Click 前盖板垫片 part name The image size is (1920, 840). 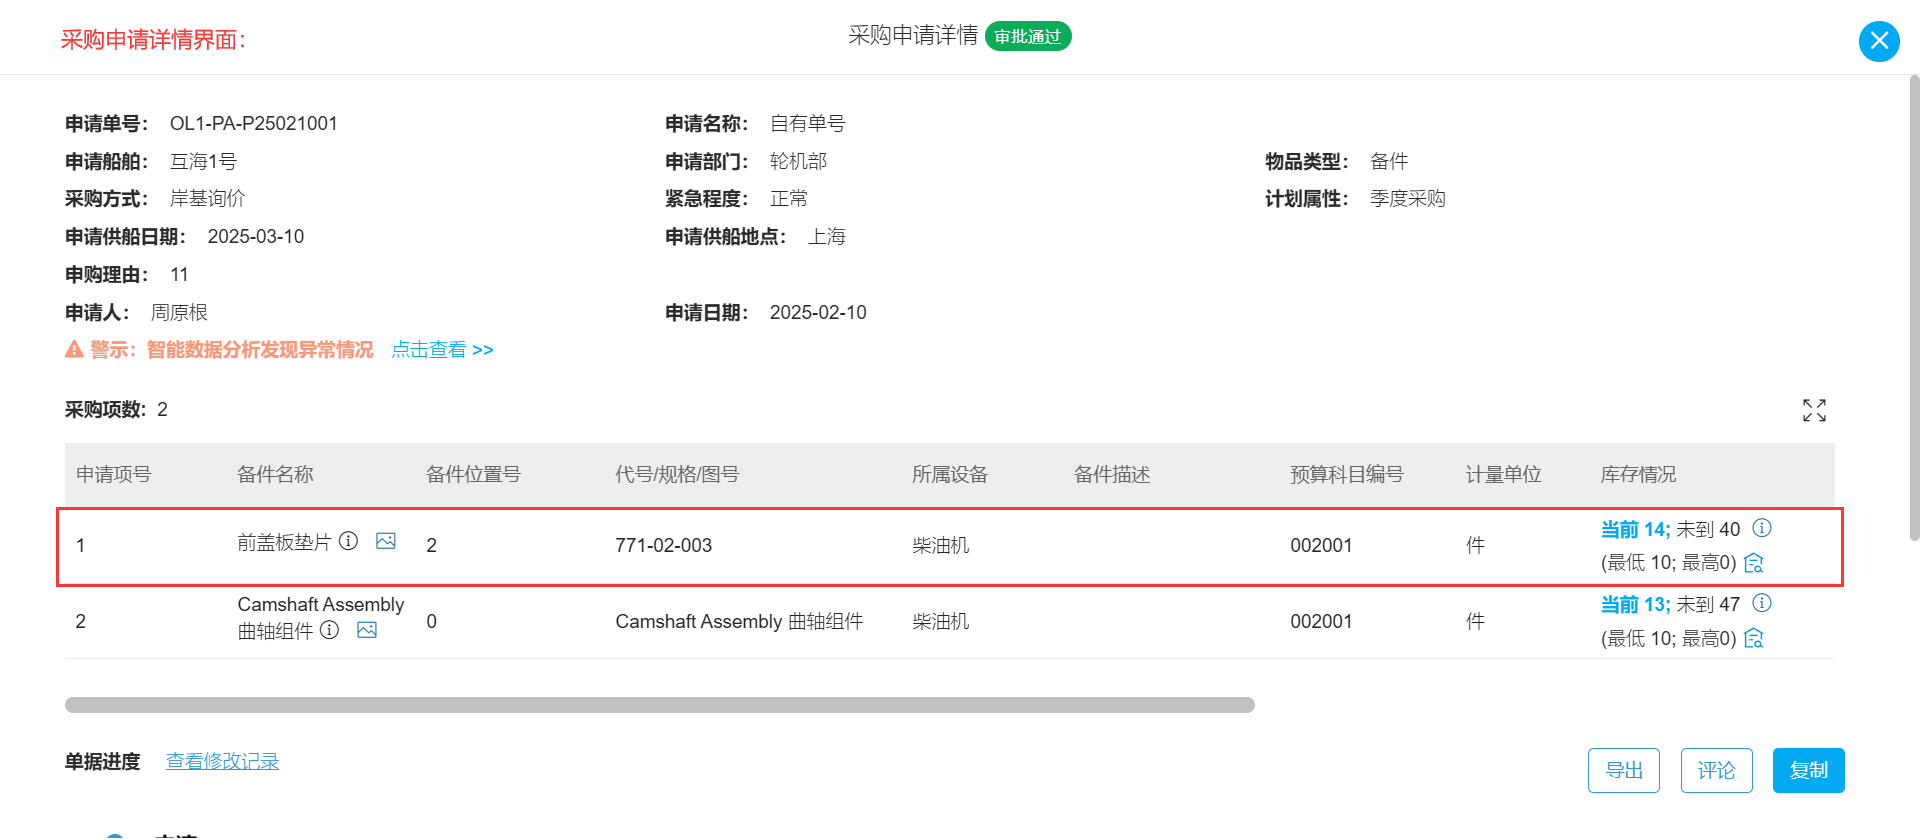pyautogui.click(x=284, y=542)
